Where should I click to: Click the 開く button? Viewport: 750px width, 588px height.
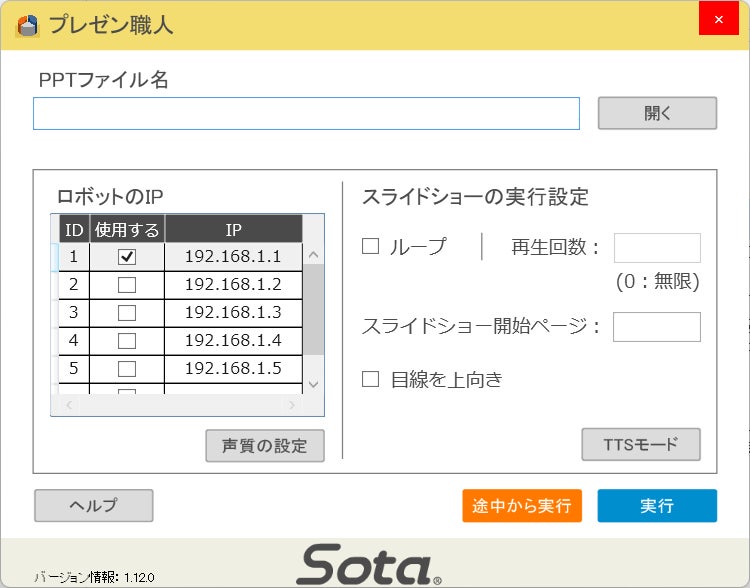tap(657, 113)
